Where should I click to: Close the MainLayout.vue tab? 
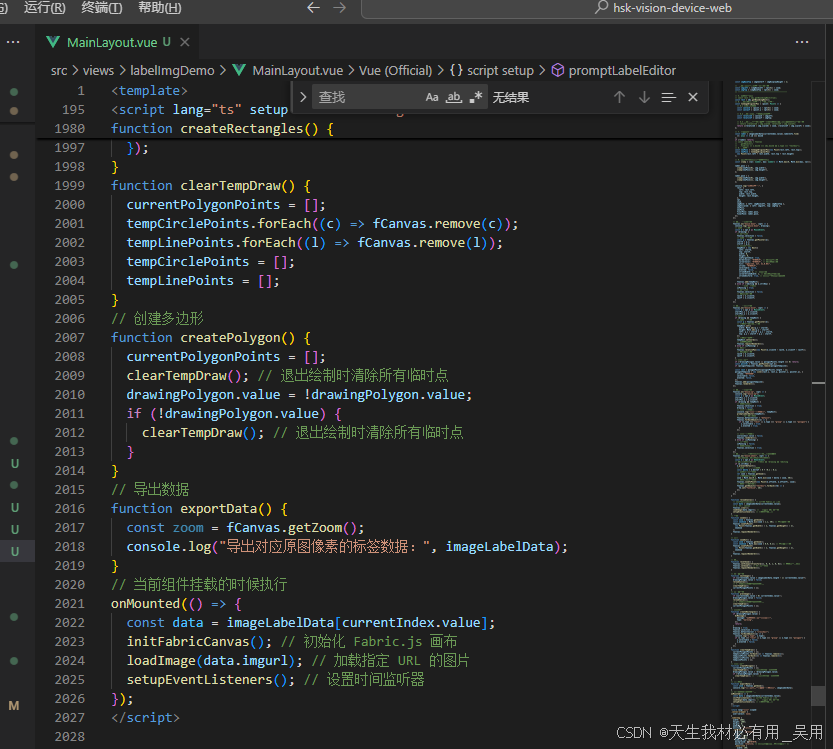tap(184, 42)
